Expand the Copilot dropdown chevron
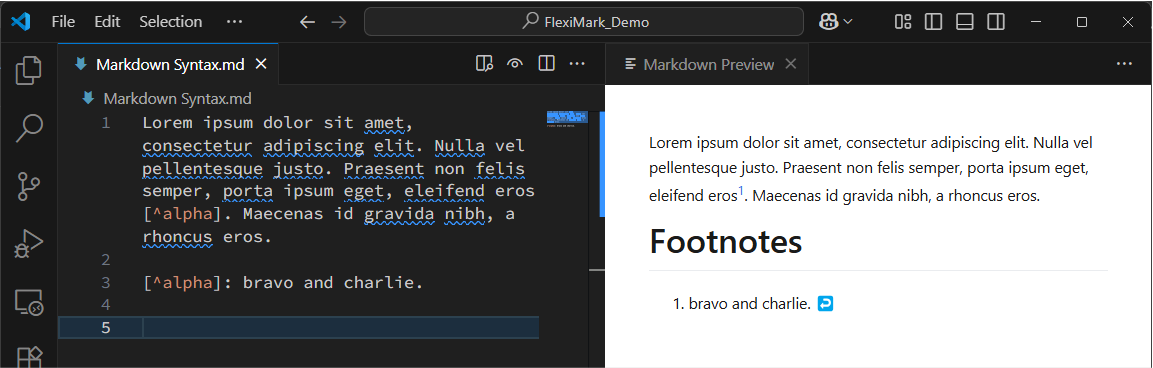The height and width of the screenshot is (368, 1153). coord(848,22)
